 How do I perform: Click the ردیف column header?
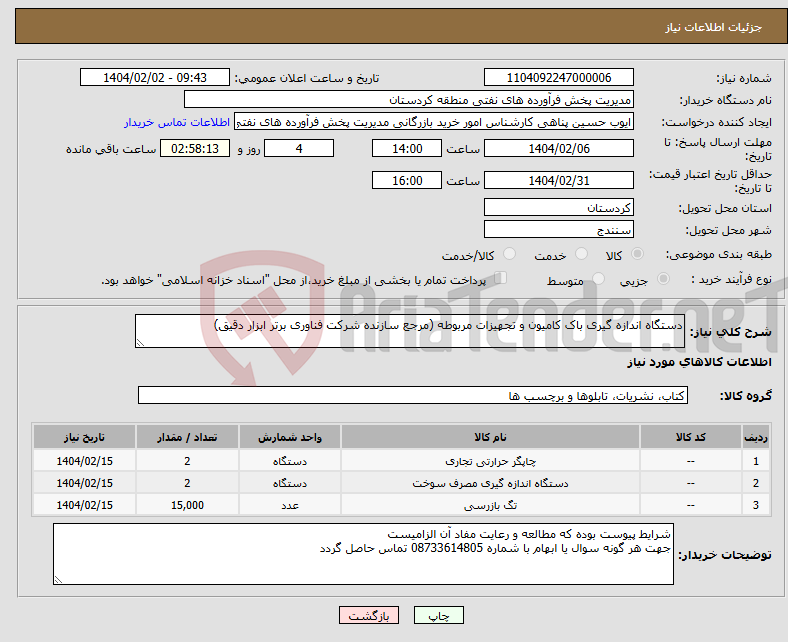755,437
